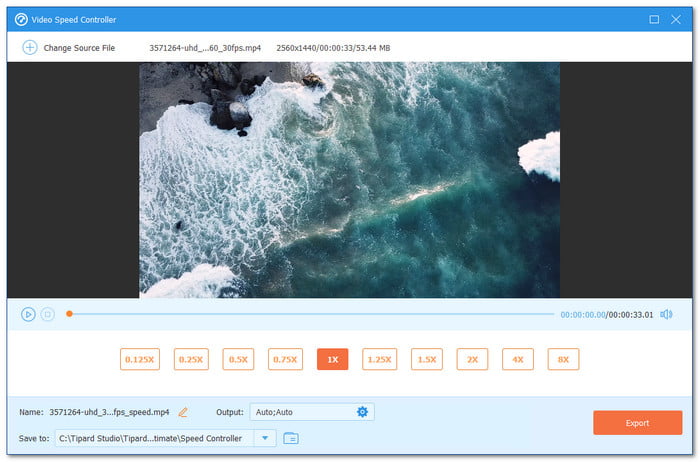This screenshot has width=700, height=462.
Task: Click the Change Source File plus icon
Action: tap(29, 47)
